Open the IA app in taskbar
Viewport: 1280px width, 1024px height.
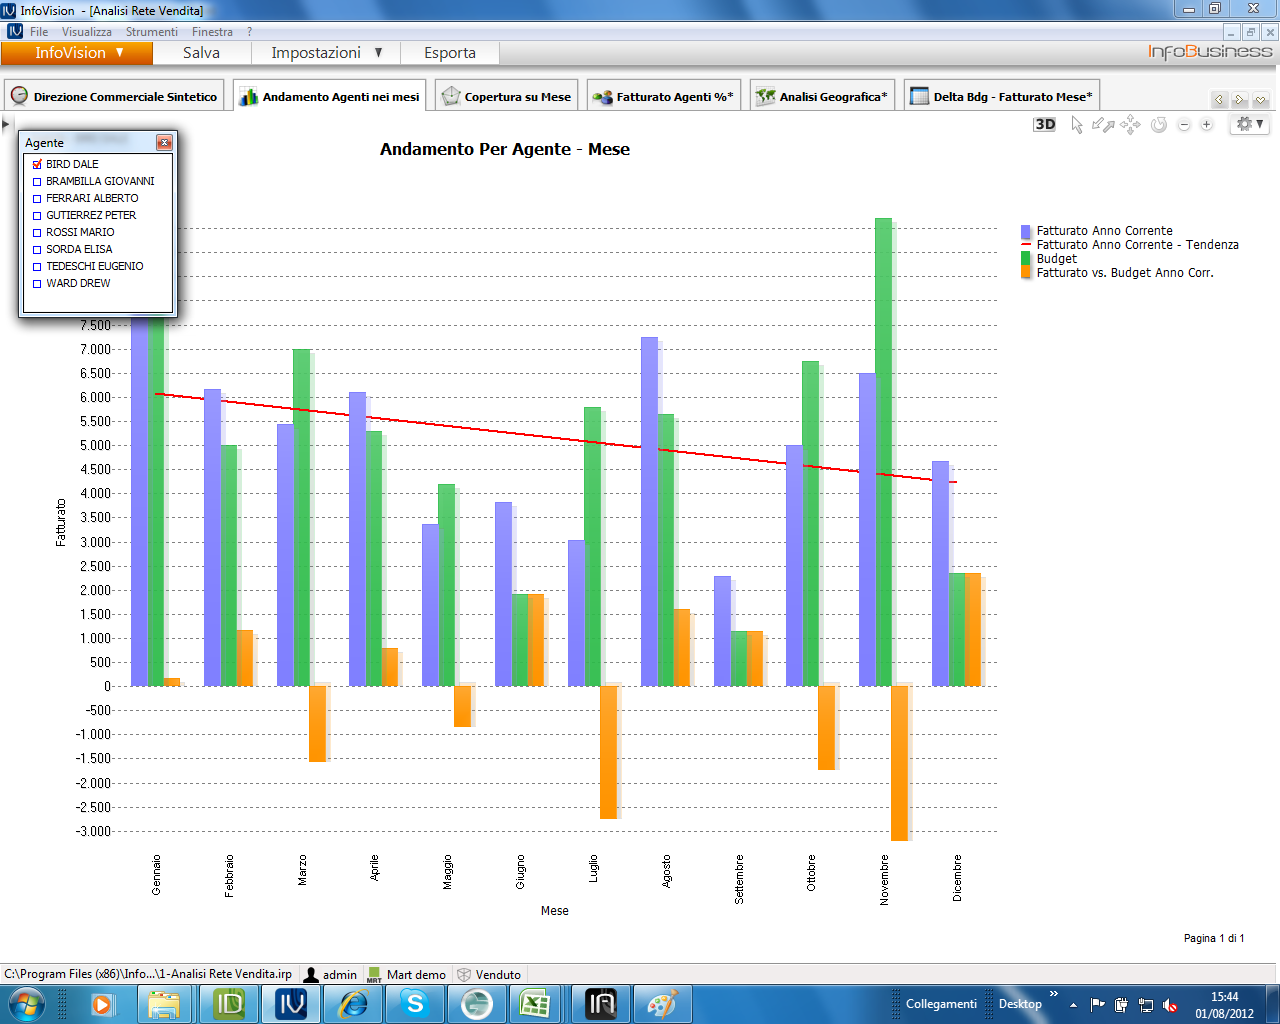[x=601, y=1004]
